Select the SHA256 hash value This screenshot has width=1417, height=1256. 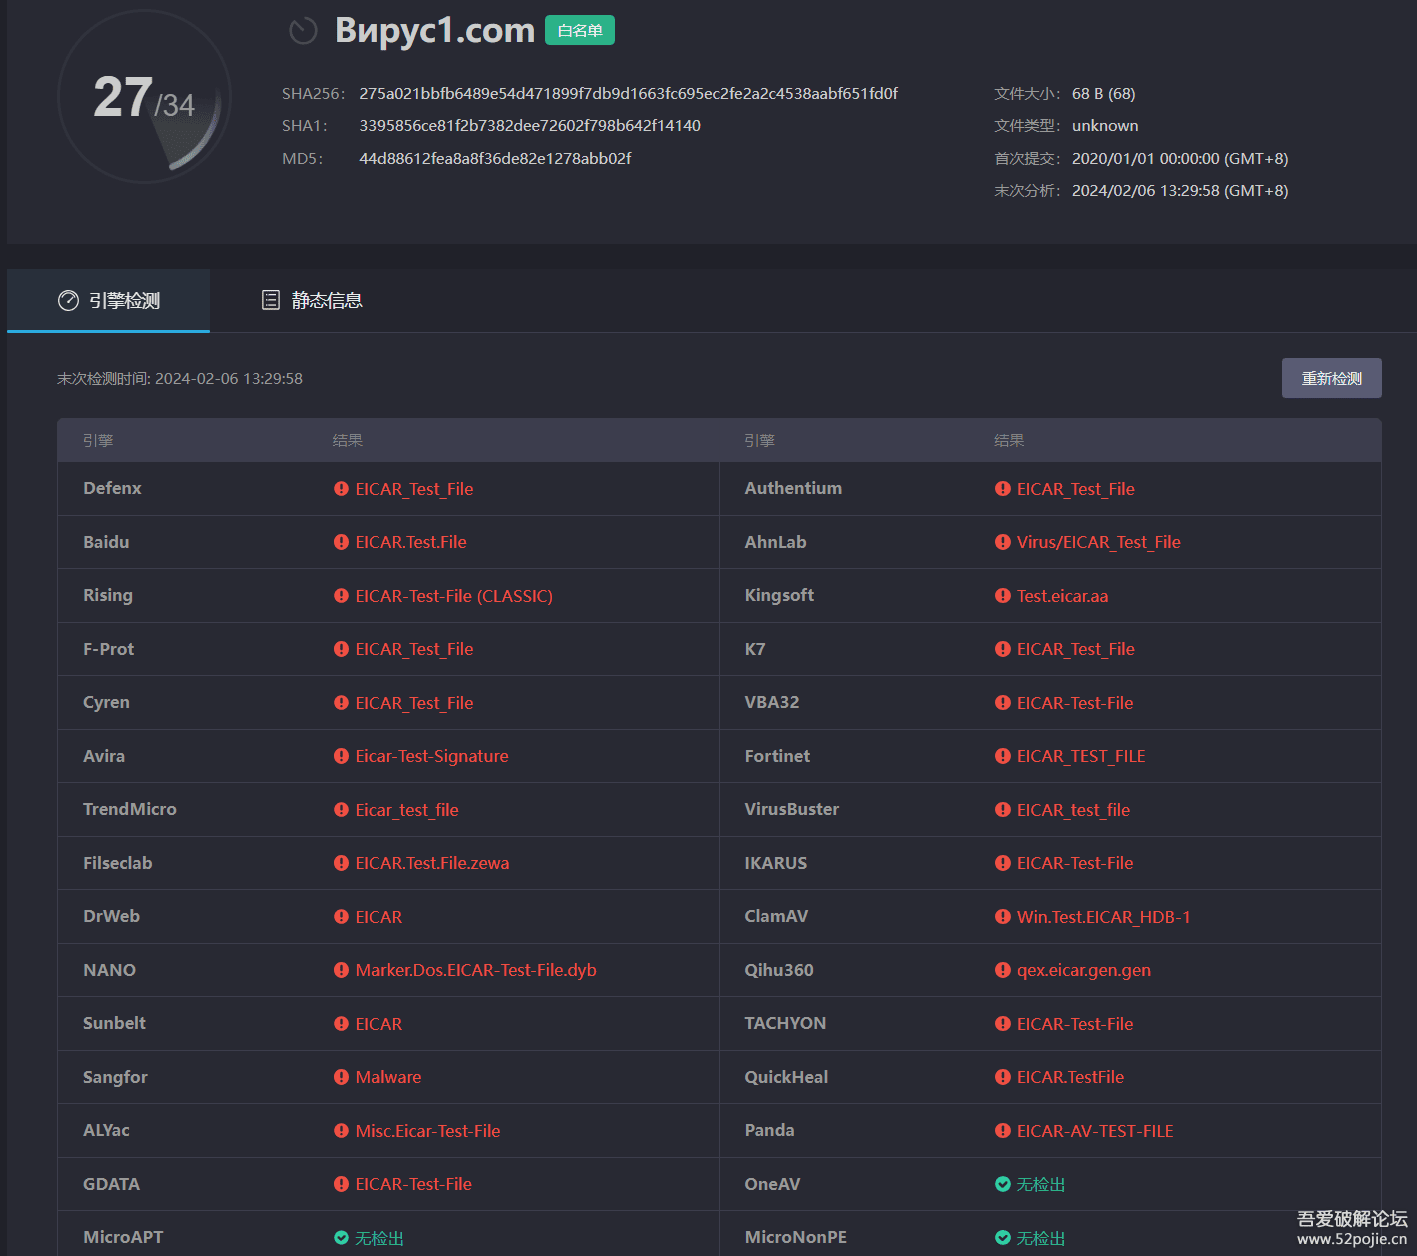click(x=629, y=94)
